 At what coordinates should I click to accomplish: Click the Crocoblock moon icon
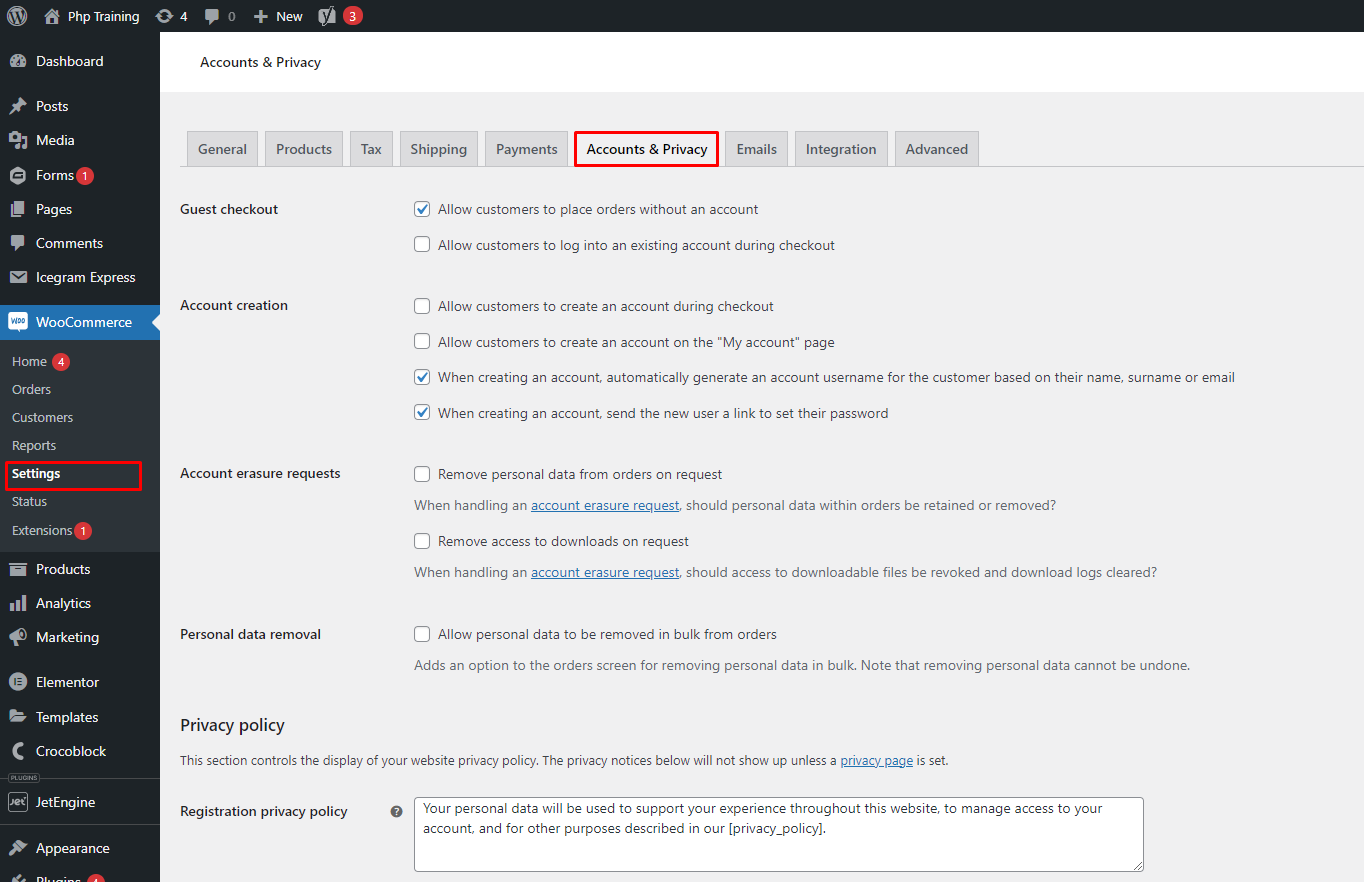[x=18, y=751]
